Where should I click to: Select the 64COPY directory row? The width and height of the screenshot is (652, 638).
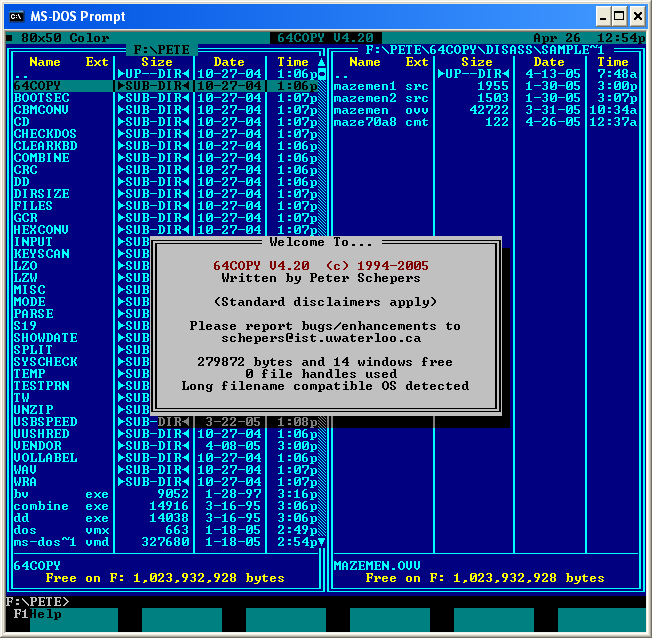tap(165, 86)
